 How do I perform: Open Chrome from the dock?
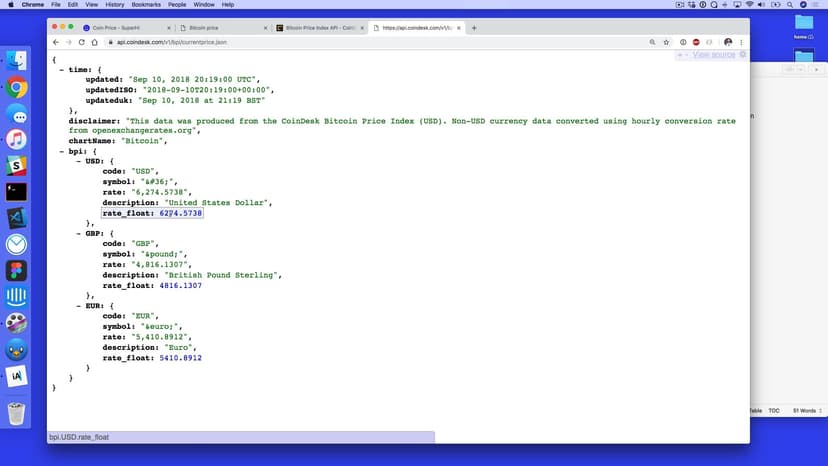17,88
